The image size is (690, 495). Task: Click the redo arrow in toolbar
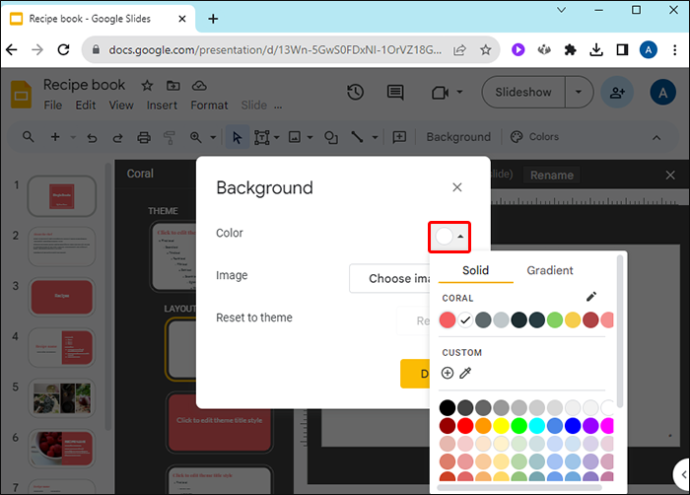117,138
